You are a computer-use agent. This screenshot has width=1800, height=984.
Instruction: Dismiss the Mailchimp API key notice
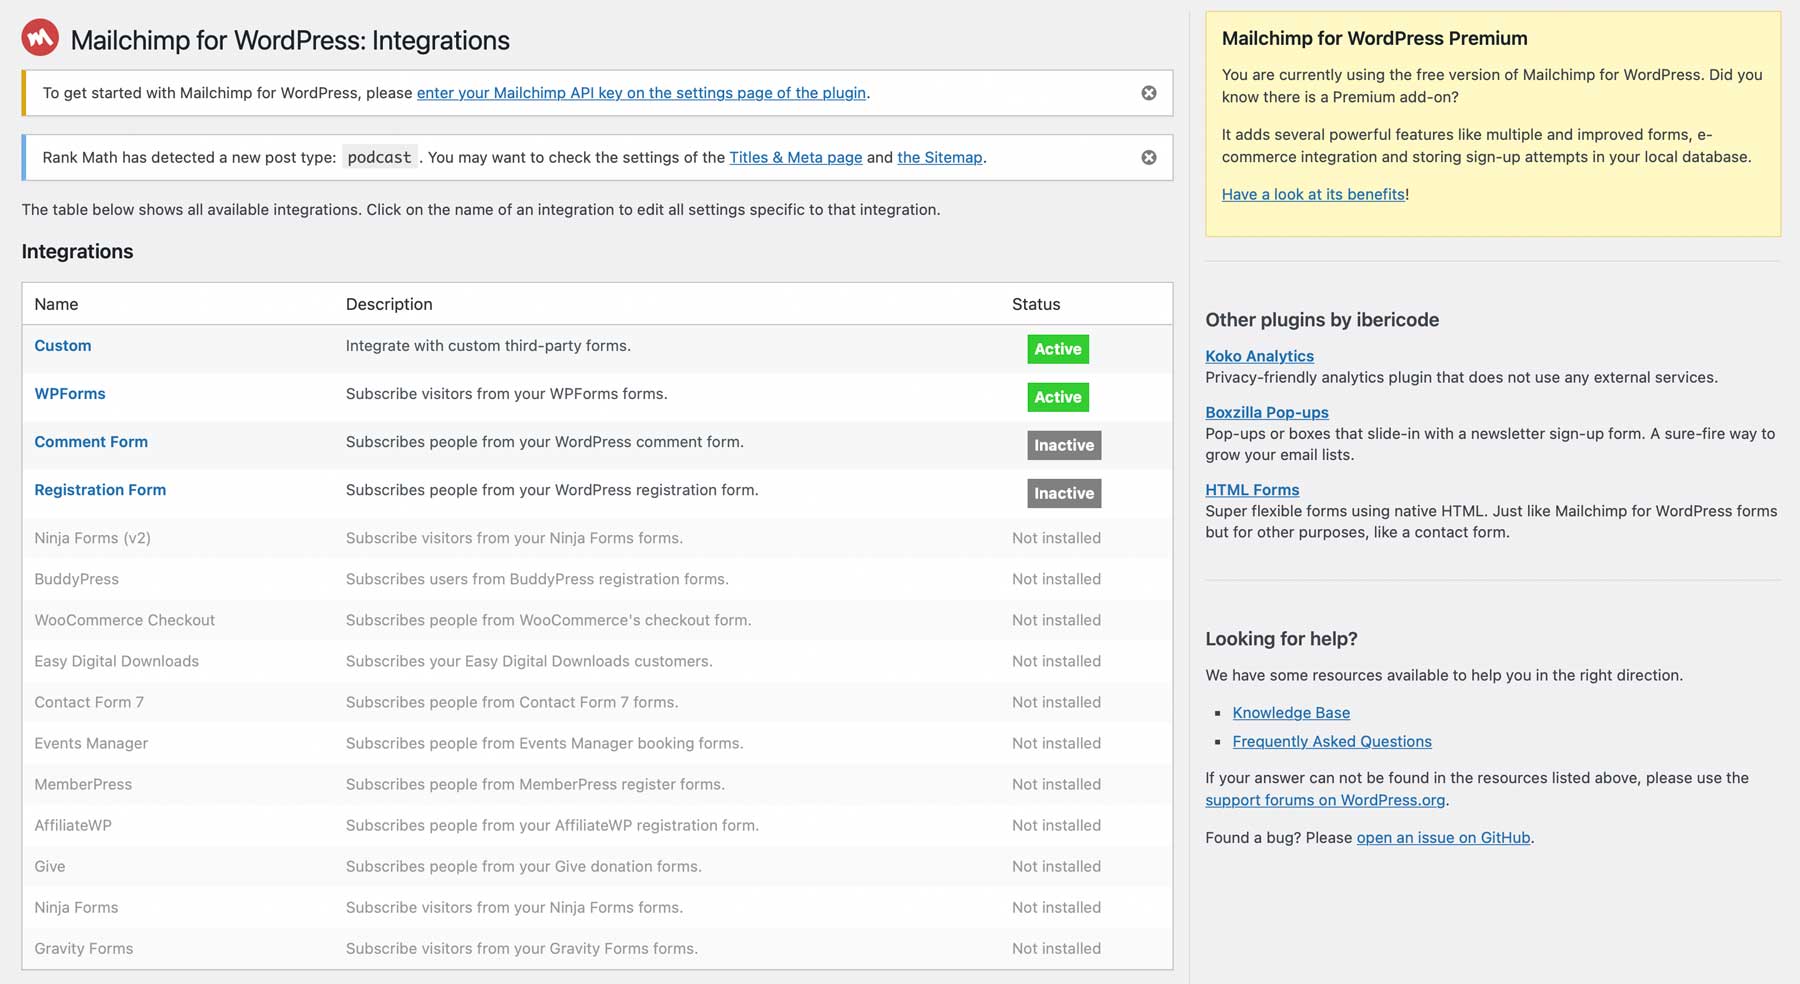click(1149, 93)
